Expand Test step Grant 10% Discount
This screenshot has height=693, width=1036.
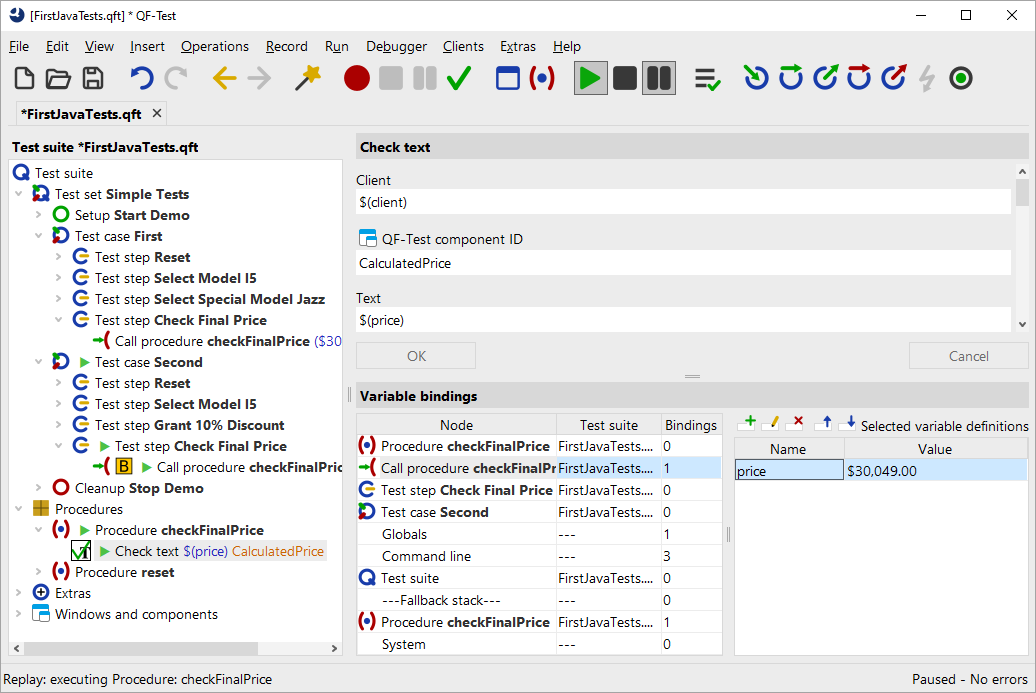[58, 425]
